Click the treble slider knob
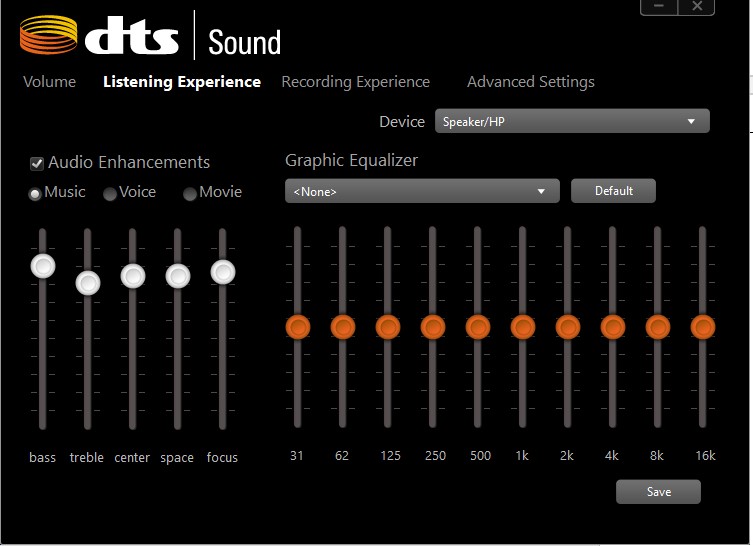Image resolution: width=753 pixels, height=546 pixels. pos(88,283)
